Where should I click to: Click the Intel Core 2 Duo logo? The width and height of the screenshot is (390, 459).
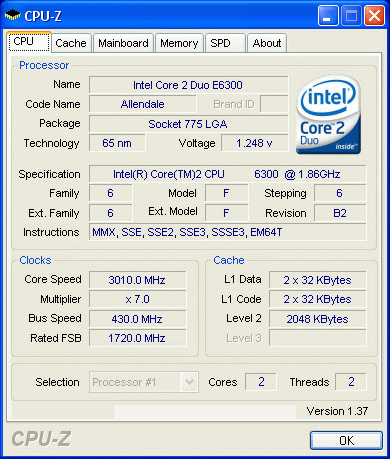[x=328, y=114]
